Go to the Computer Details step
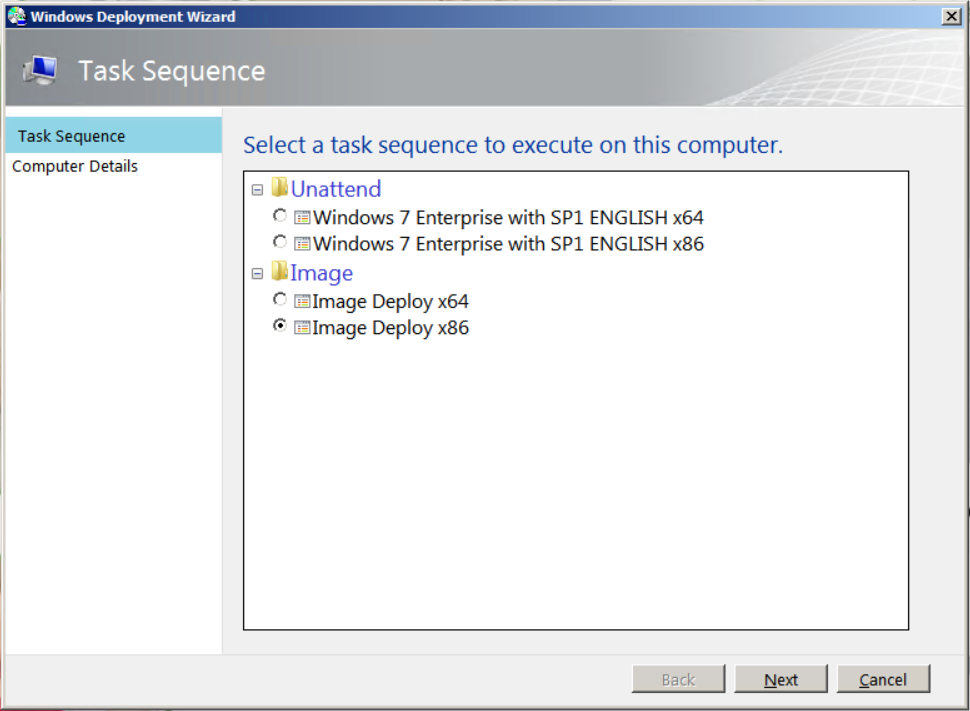 [x=75, y=166]
